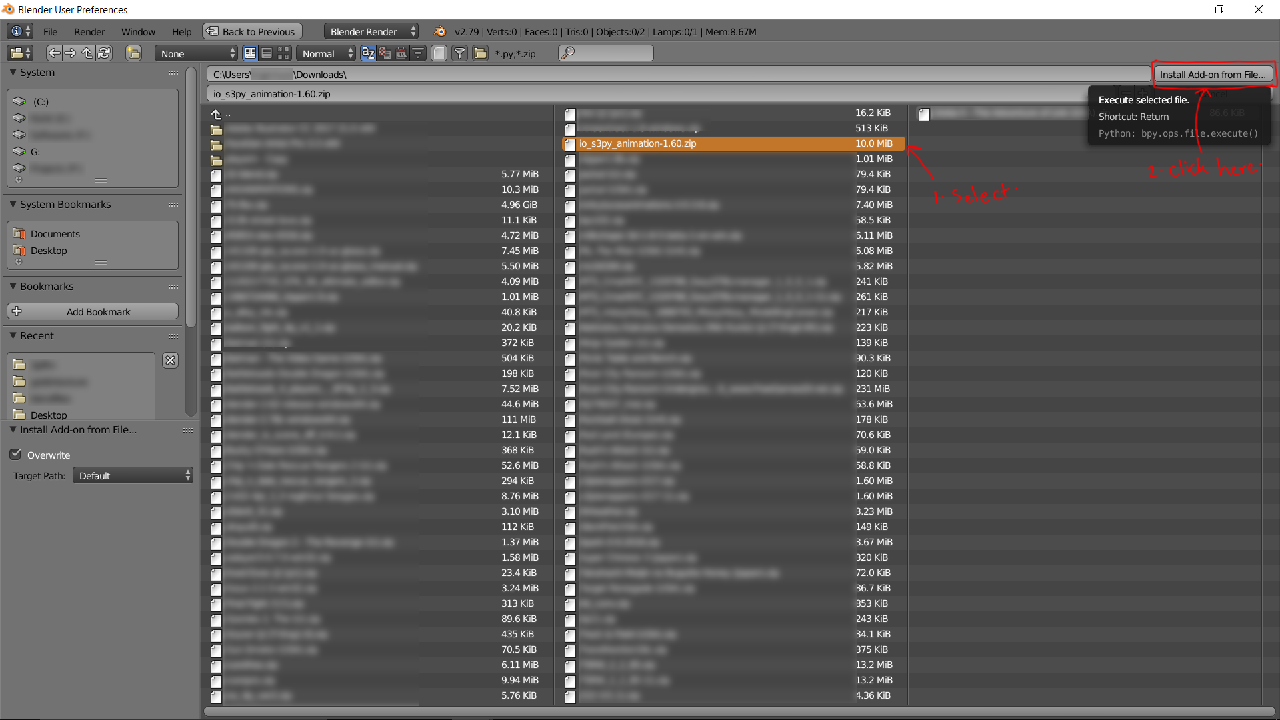Screen dimensions: 1280x720
Task: Clear the Recent folders list
Action: click(170, 360)
